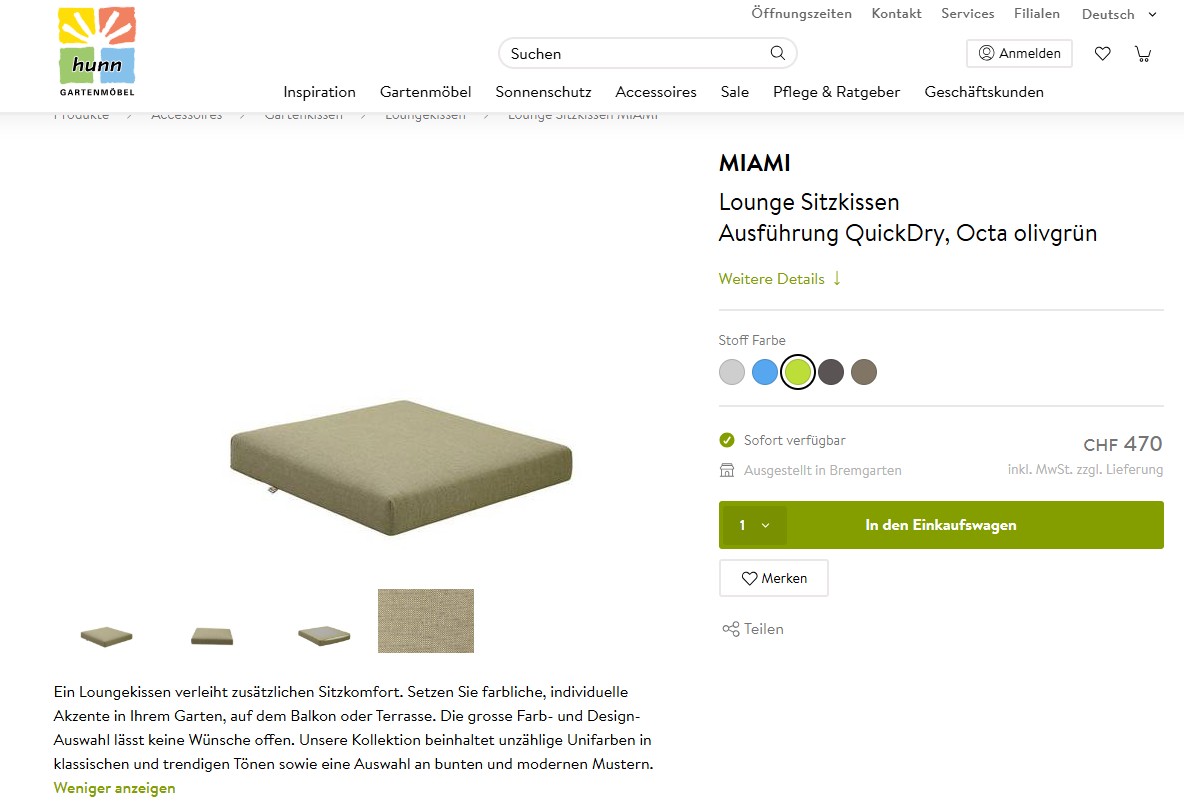The height and width of the screenshot is (802, 1184).
Task: Open the wishlist heart icon in header
Action: (1102, 53)
